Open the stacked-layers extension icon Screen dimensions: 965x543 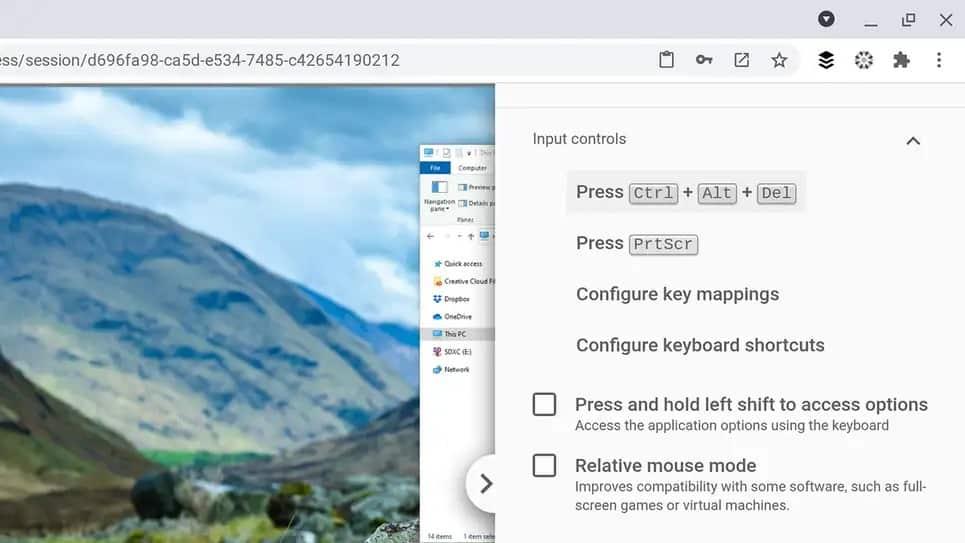click(826, 60)
